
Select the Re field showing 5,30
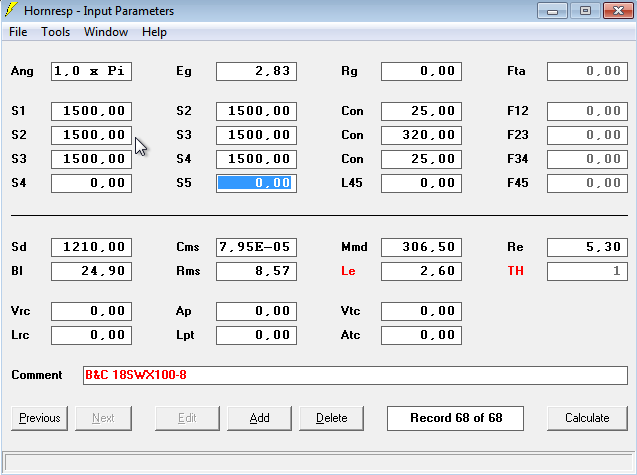click(x=587, y=247)
